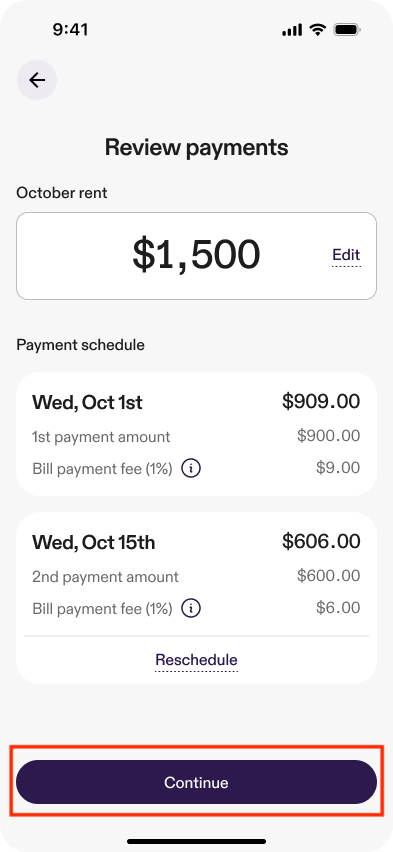Screen dimensions: 393x852
Task: Tap the 2nd payment amount label
Action: click(105, 577)
